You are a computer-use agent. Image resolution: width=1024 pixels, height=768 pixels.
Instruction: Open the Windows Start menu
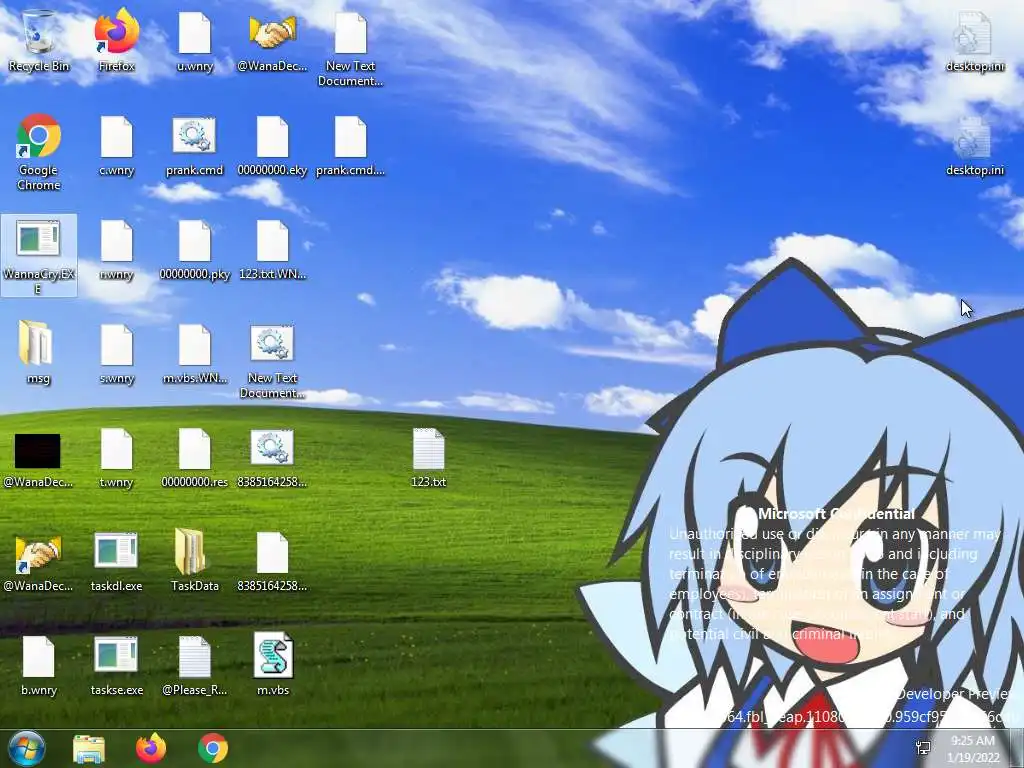tap(27, 748)
